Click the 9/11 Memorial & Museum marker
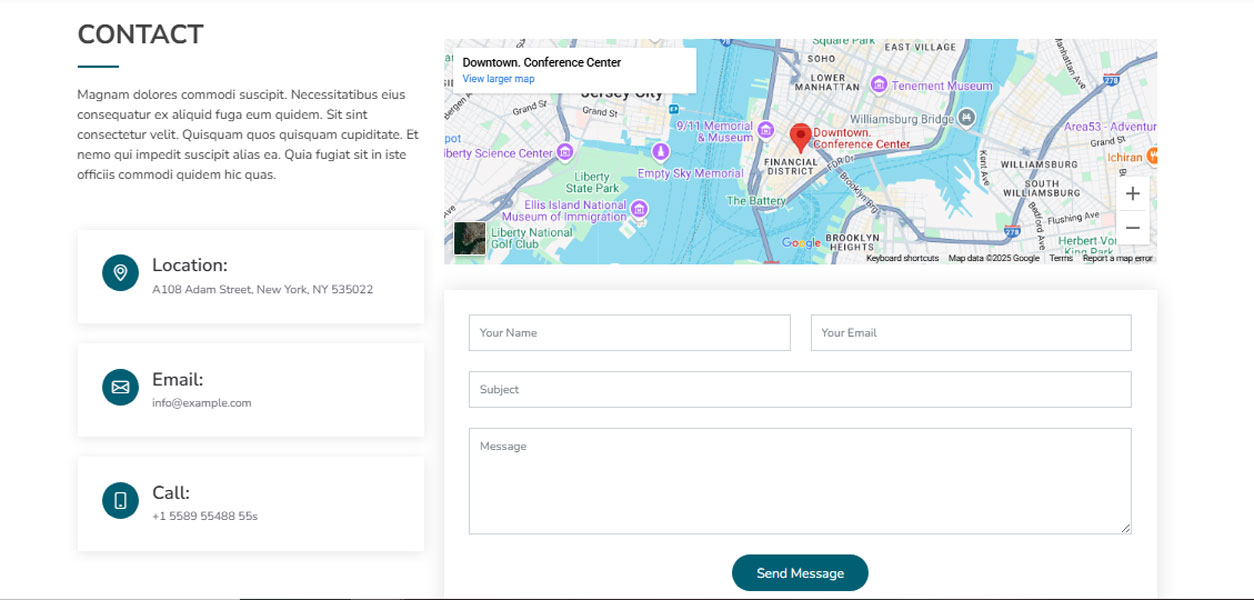1254x600 pixels. coord(766,130)
